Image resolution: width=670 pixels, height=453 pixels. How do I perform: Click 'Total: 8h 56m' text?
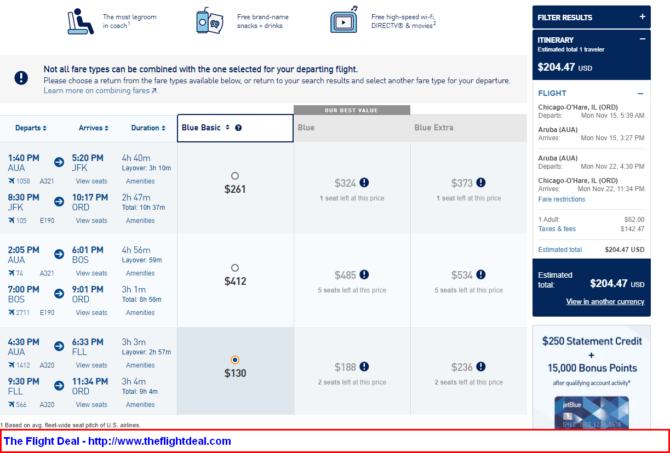(141, 300)
